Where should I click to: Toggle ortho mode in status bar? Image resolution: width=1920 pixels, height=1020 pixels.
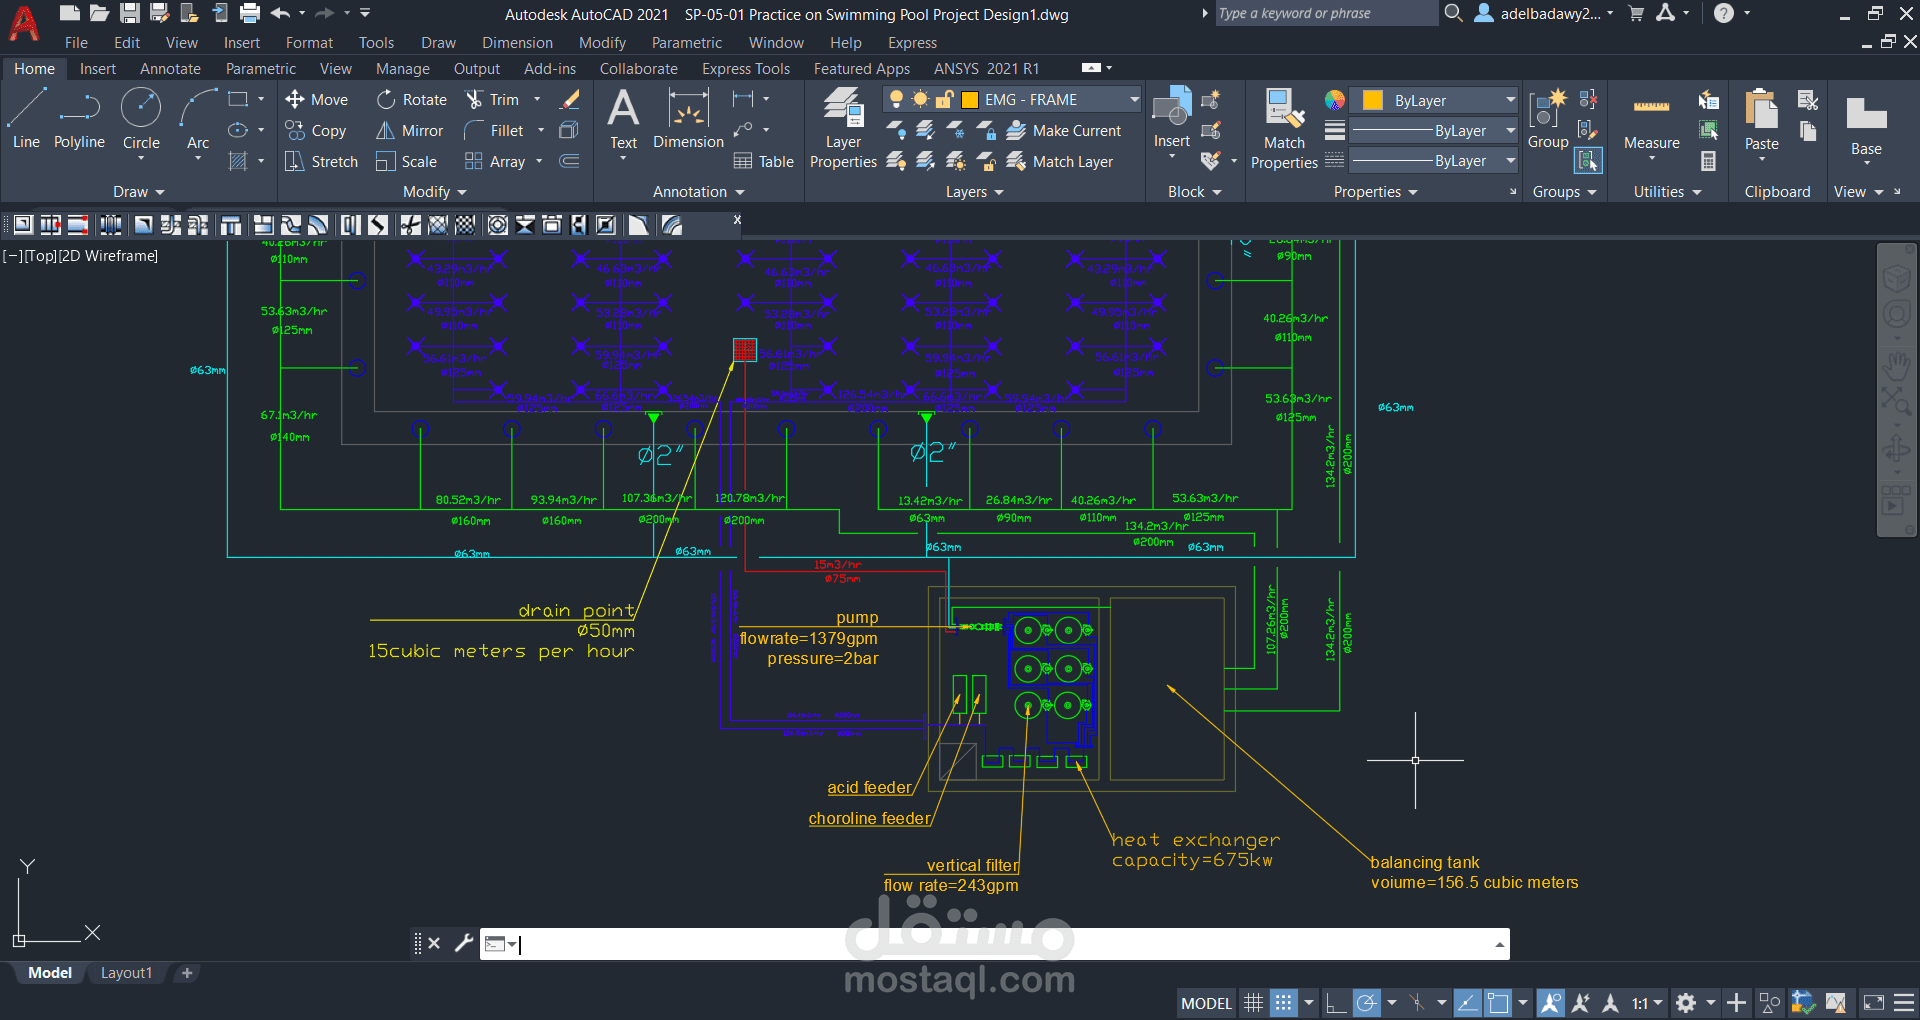[1336, 1003]
